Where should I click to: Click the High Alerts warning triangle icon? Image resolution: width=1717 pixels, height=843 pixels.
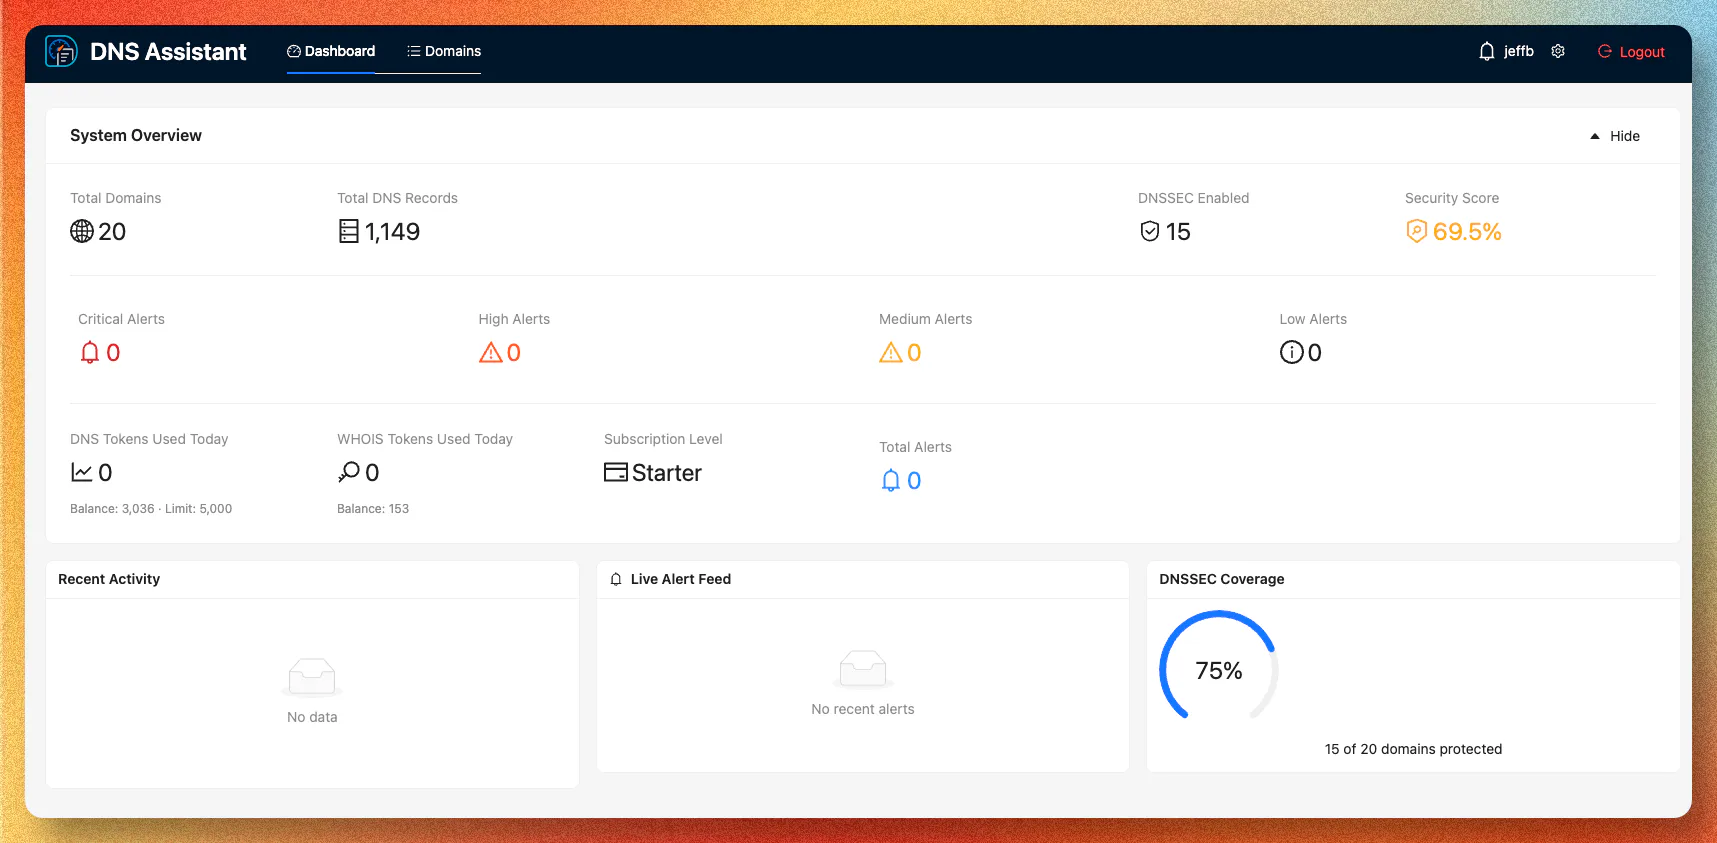coord(491,352)
